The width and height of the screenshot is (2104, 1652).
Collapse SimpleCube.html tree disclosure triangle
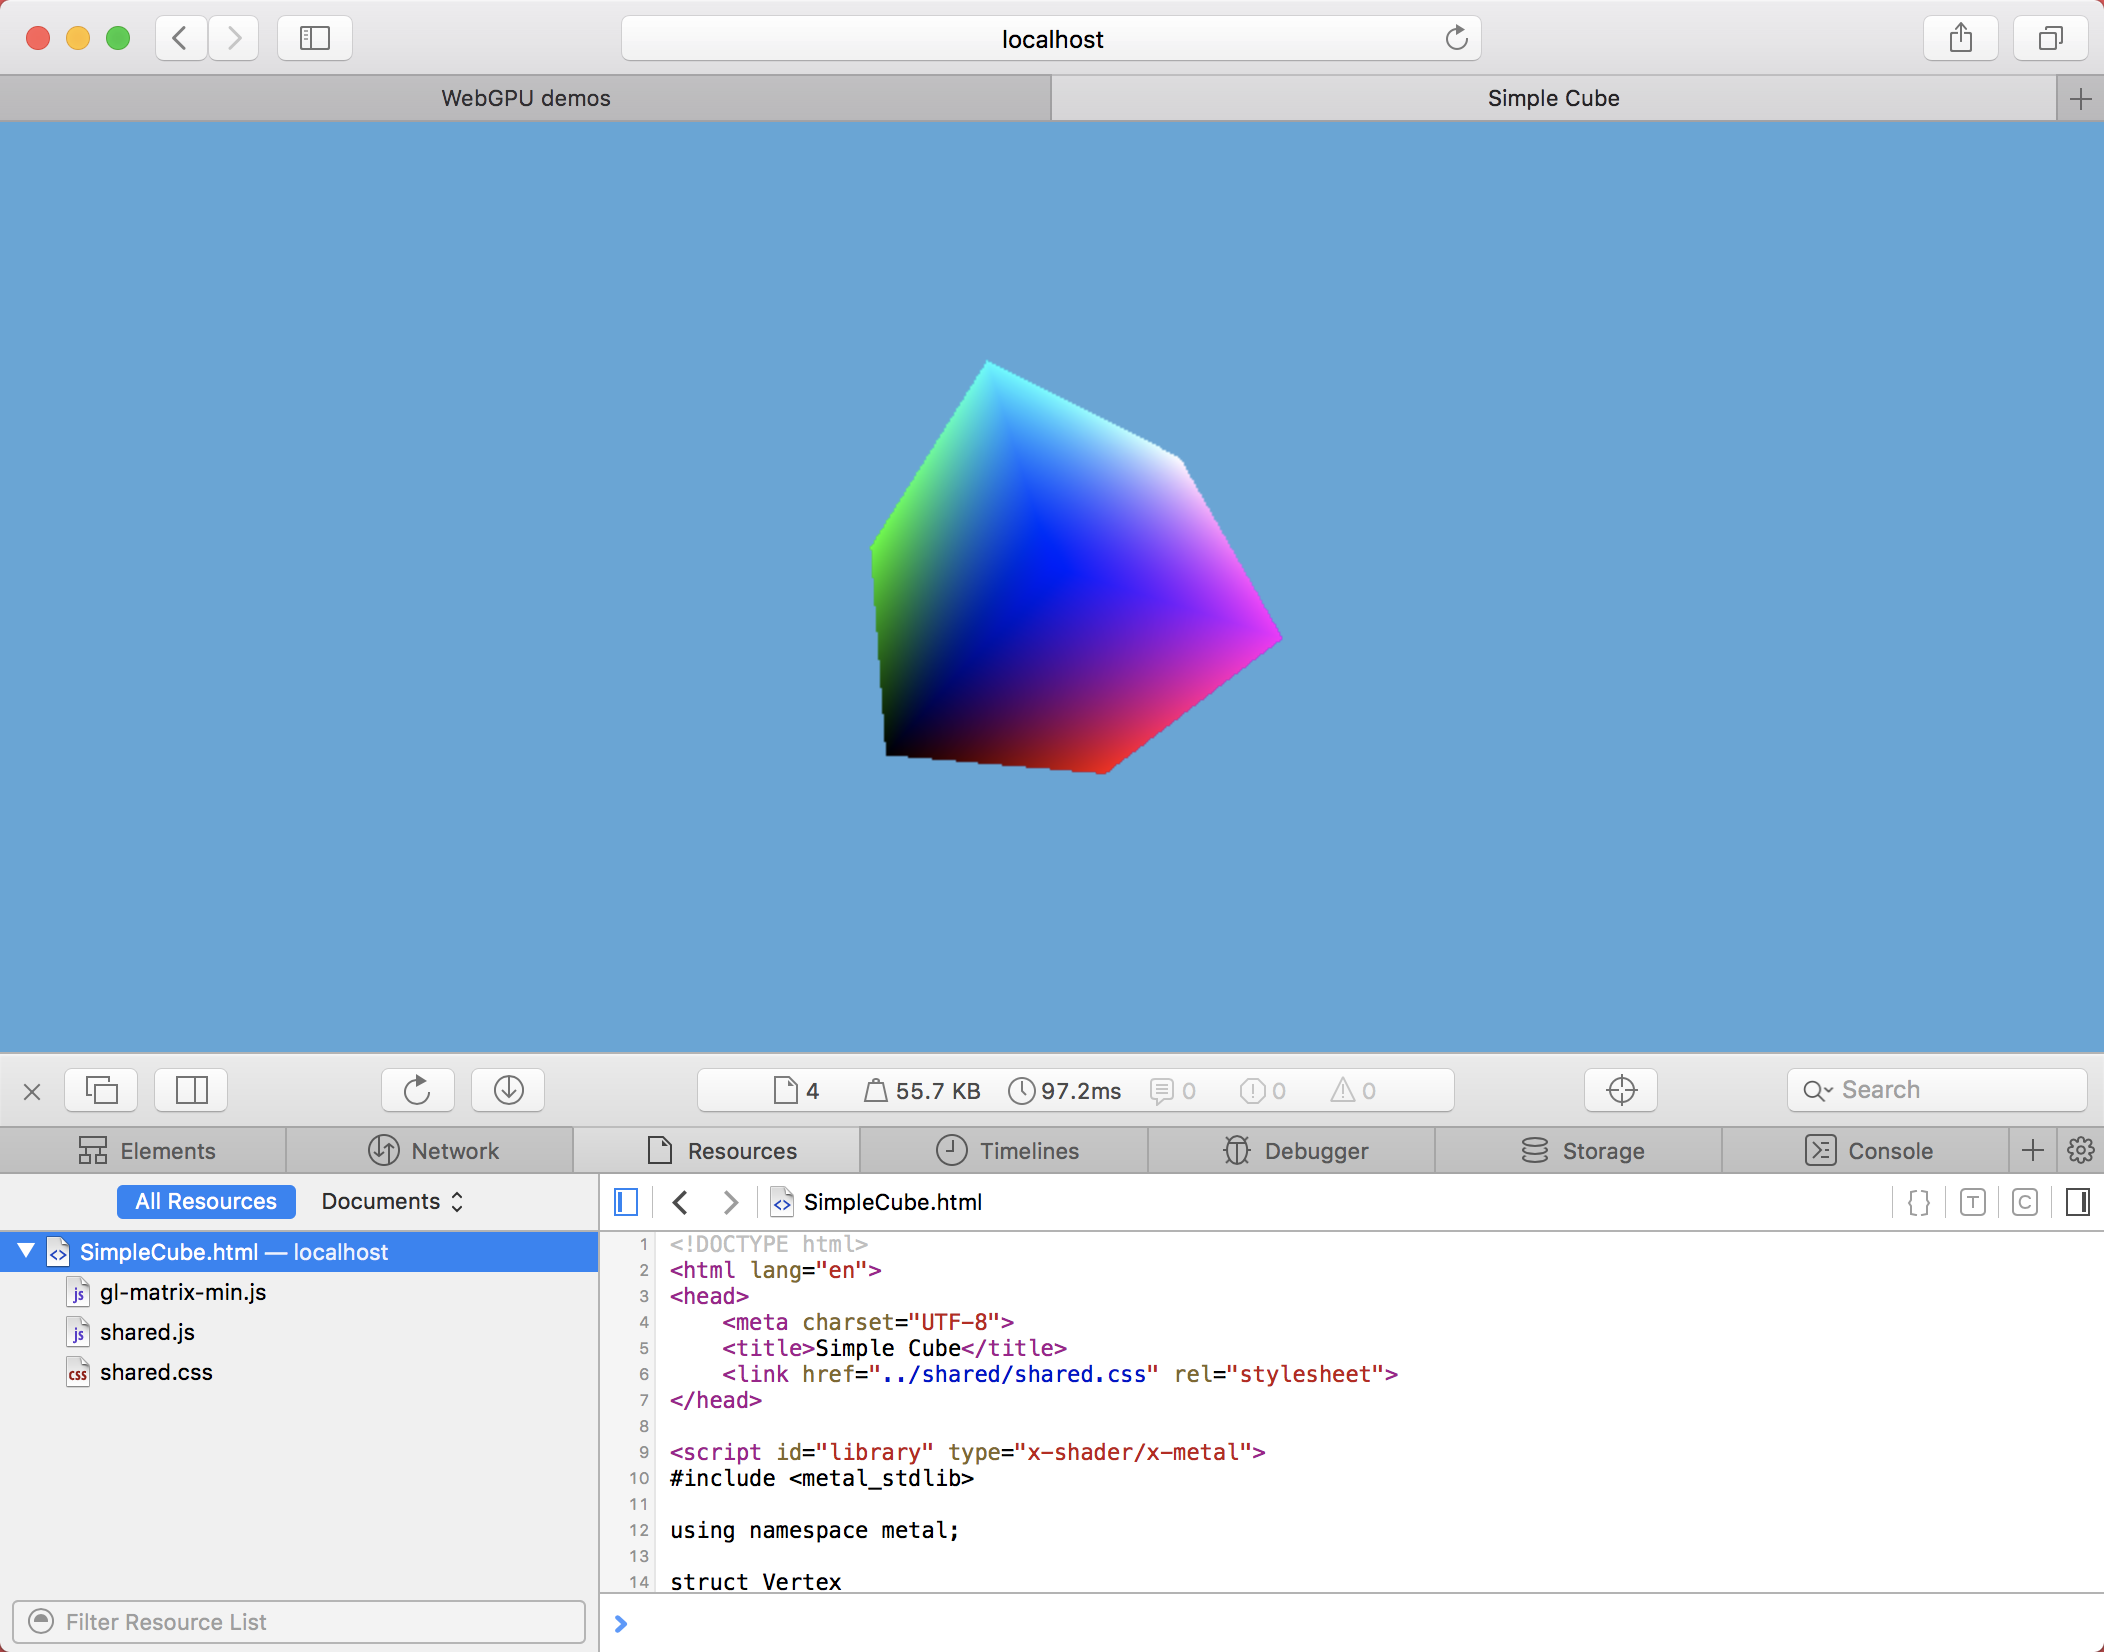(26, 1251)
